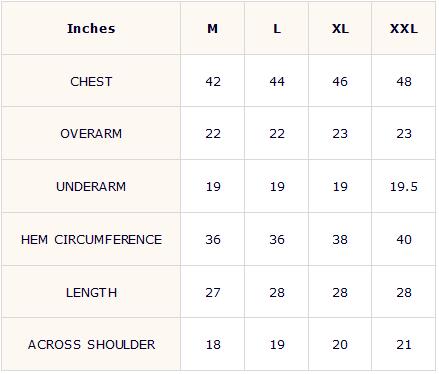Image resolution: width=439 pixels, height=374 pixels.
Task: Click the Inches header cell
Action: (x=91, y=29)
